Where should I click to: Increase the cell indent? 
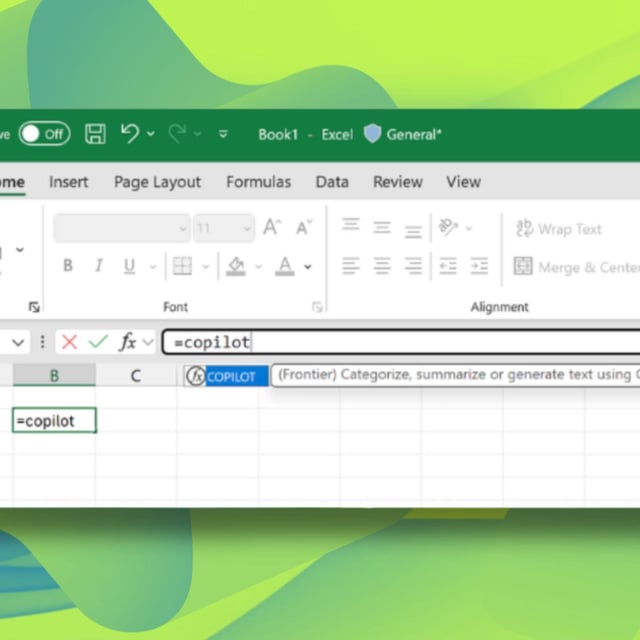pos(479,266)
